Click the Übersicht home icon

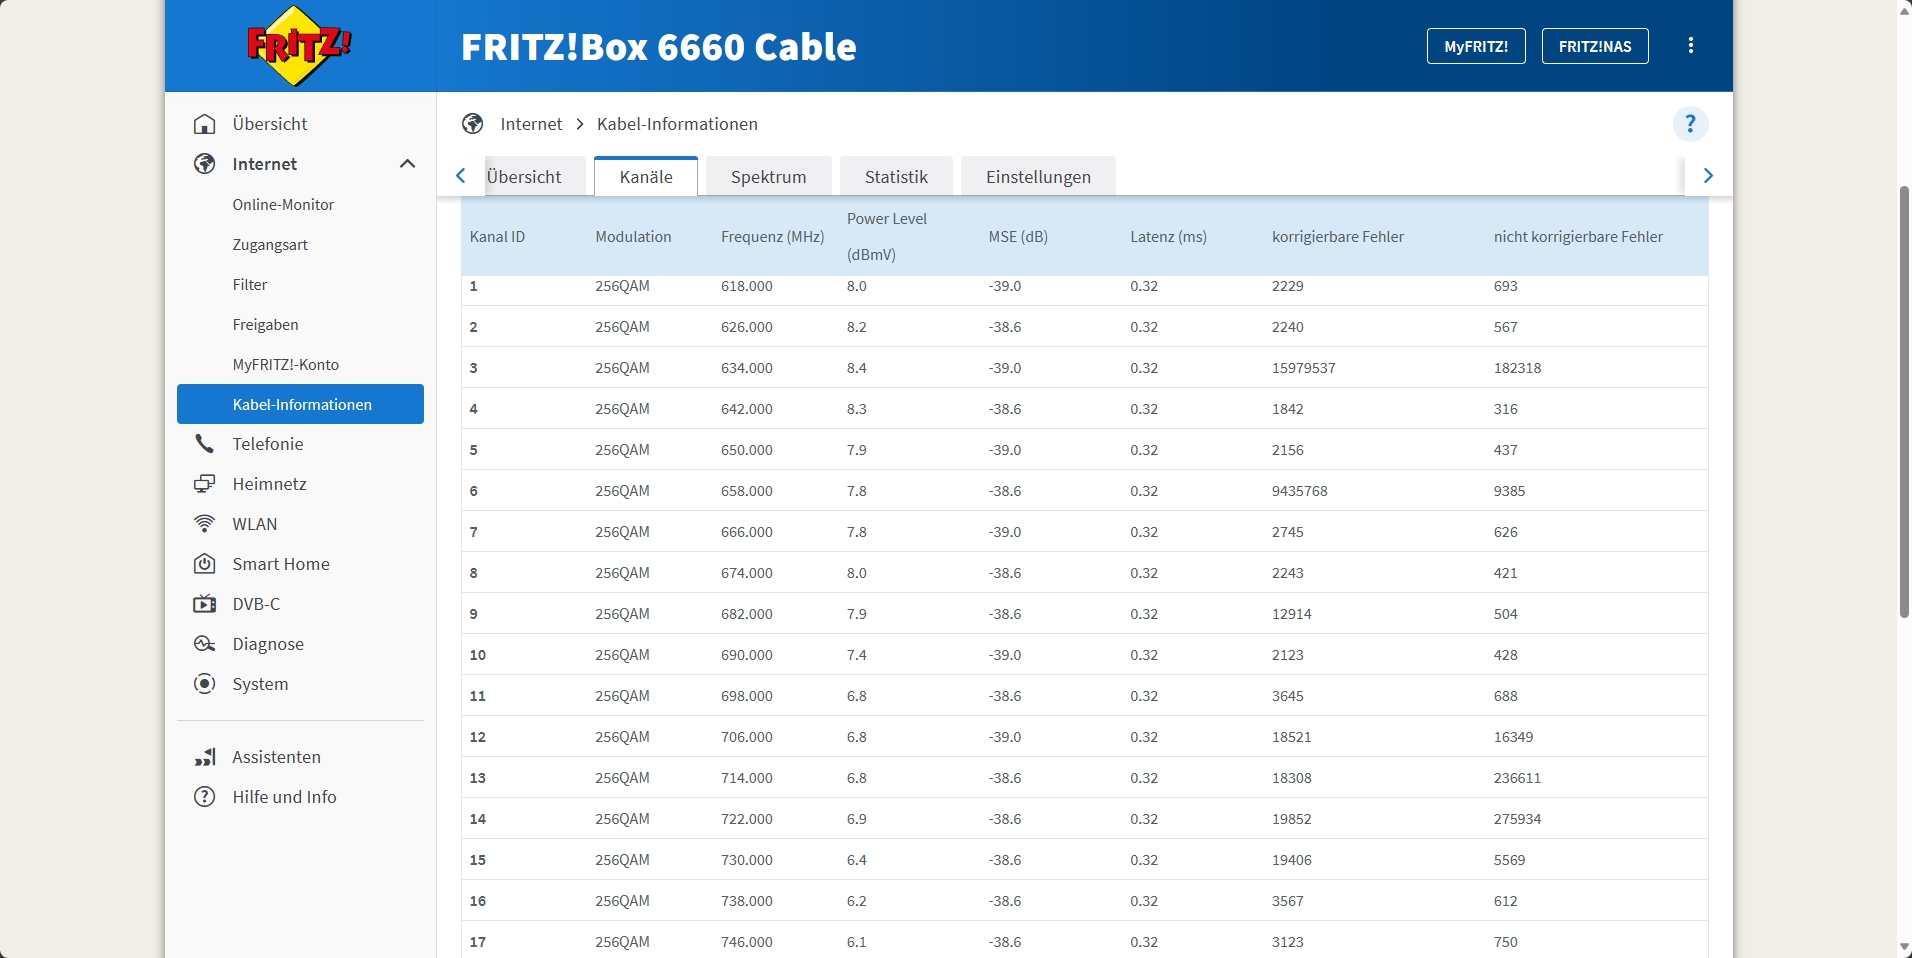(204, 123)
